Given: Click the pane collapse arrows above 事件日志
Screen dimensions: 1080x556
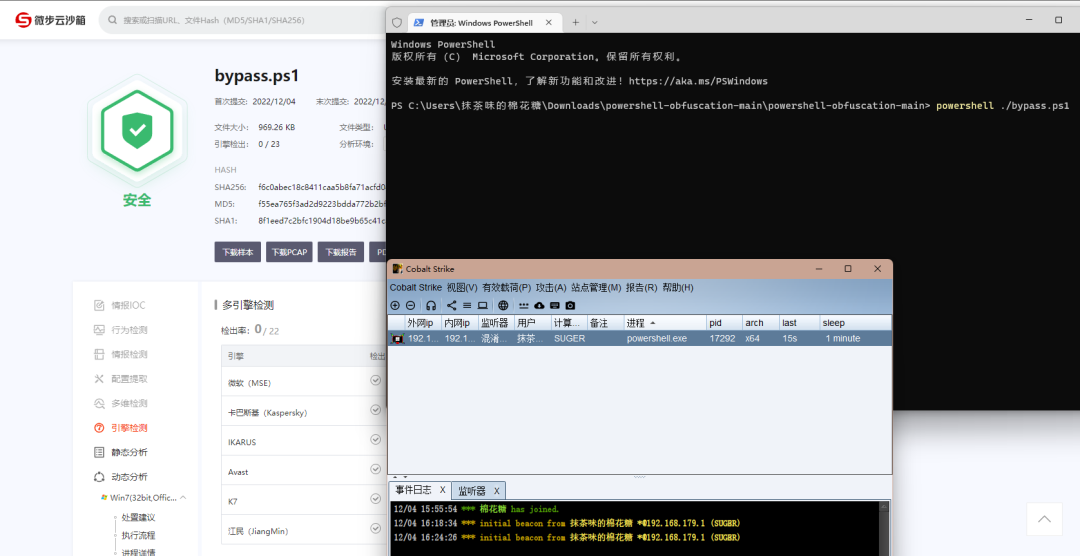Looking at the screenshot, I should [400, 477].
